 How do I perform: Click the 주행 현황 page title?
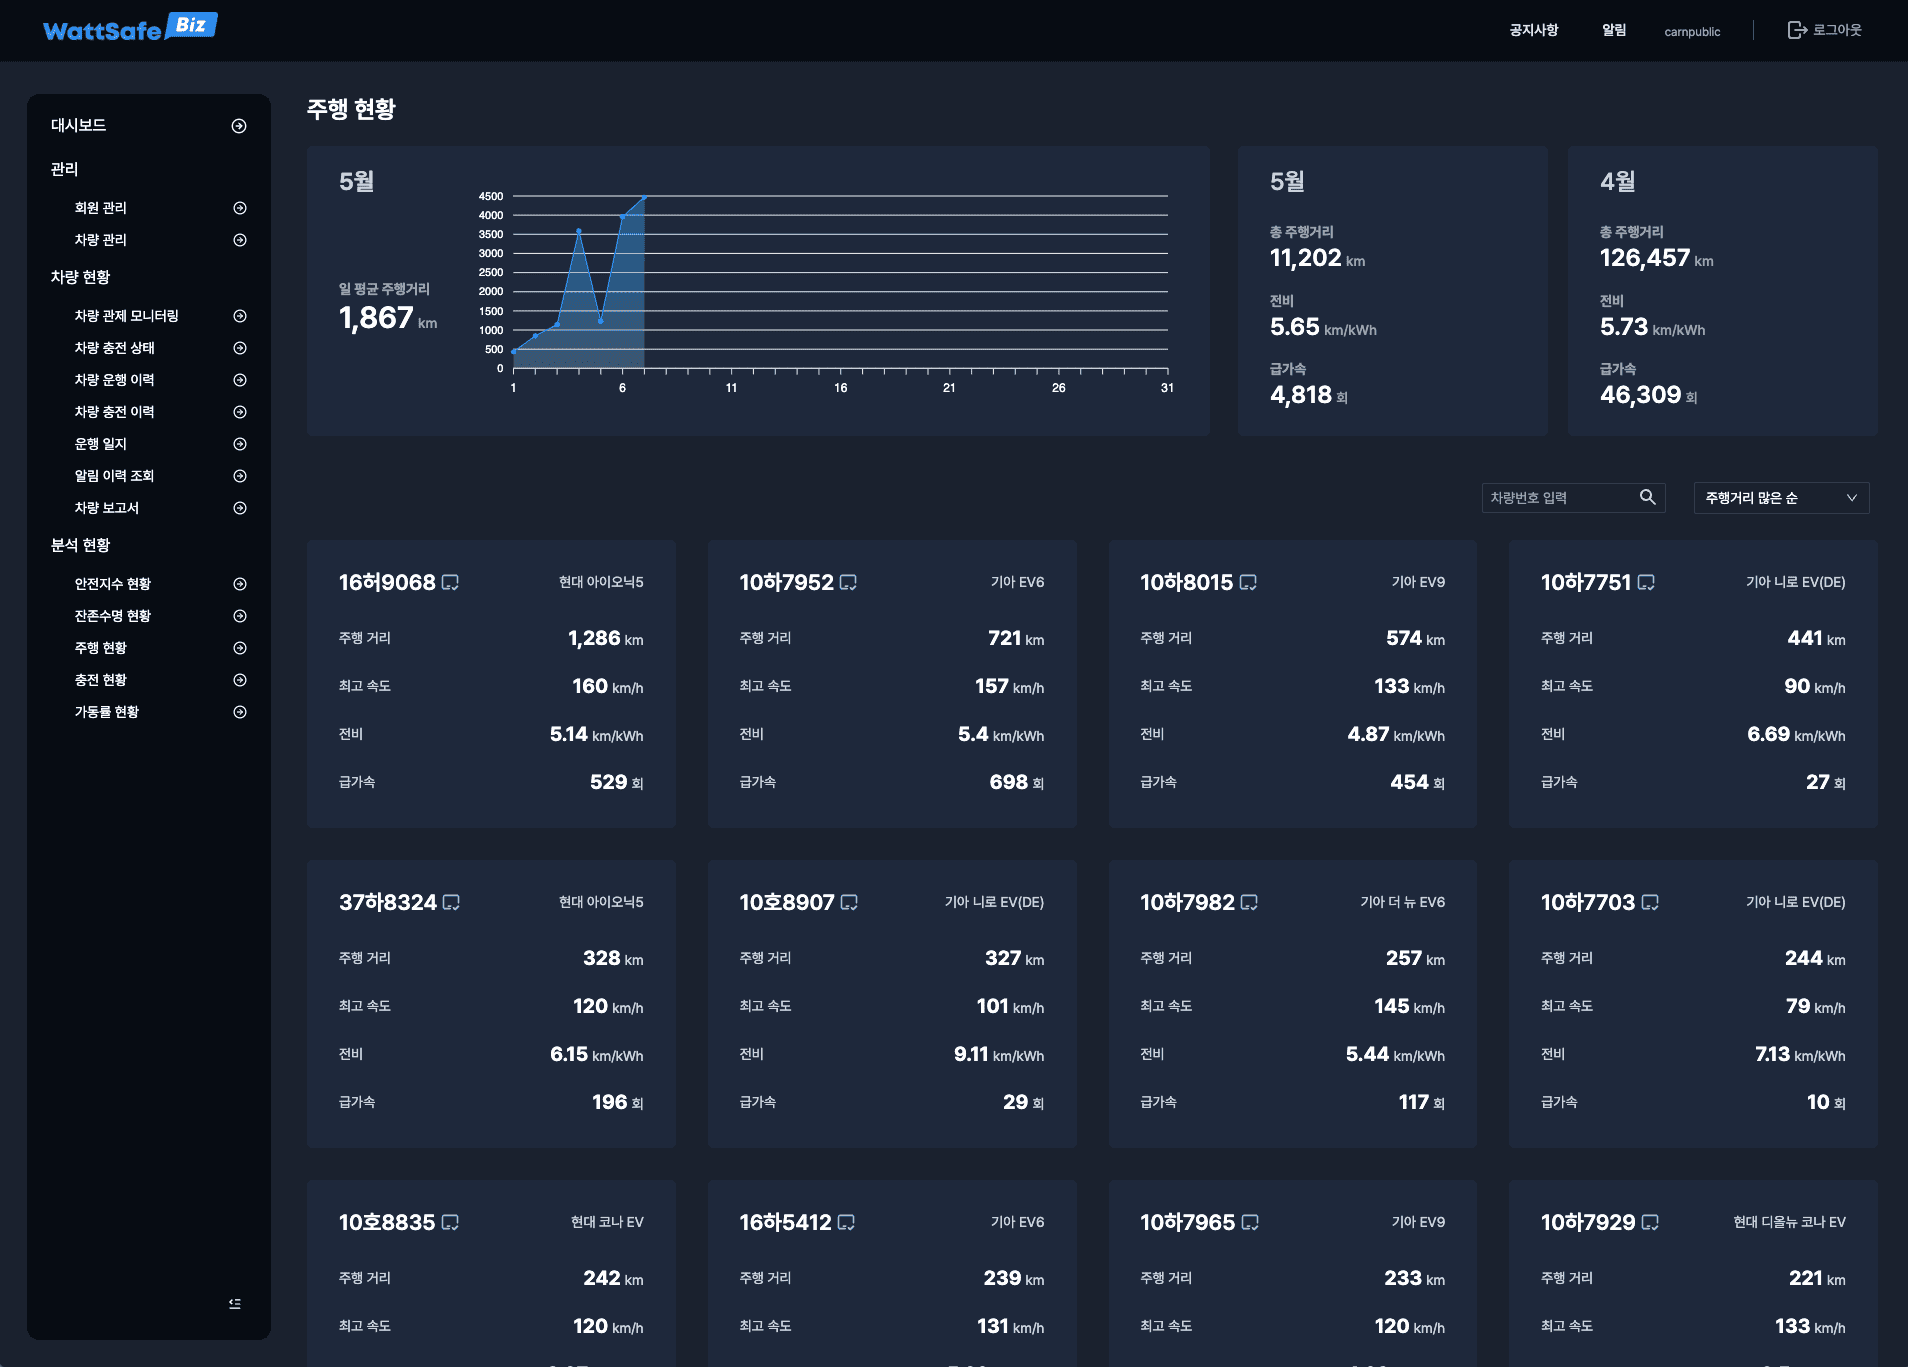click(351, 109)
